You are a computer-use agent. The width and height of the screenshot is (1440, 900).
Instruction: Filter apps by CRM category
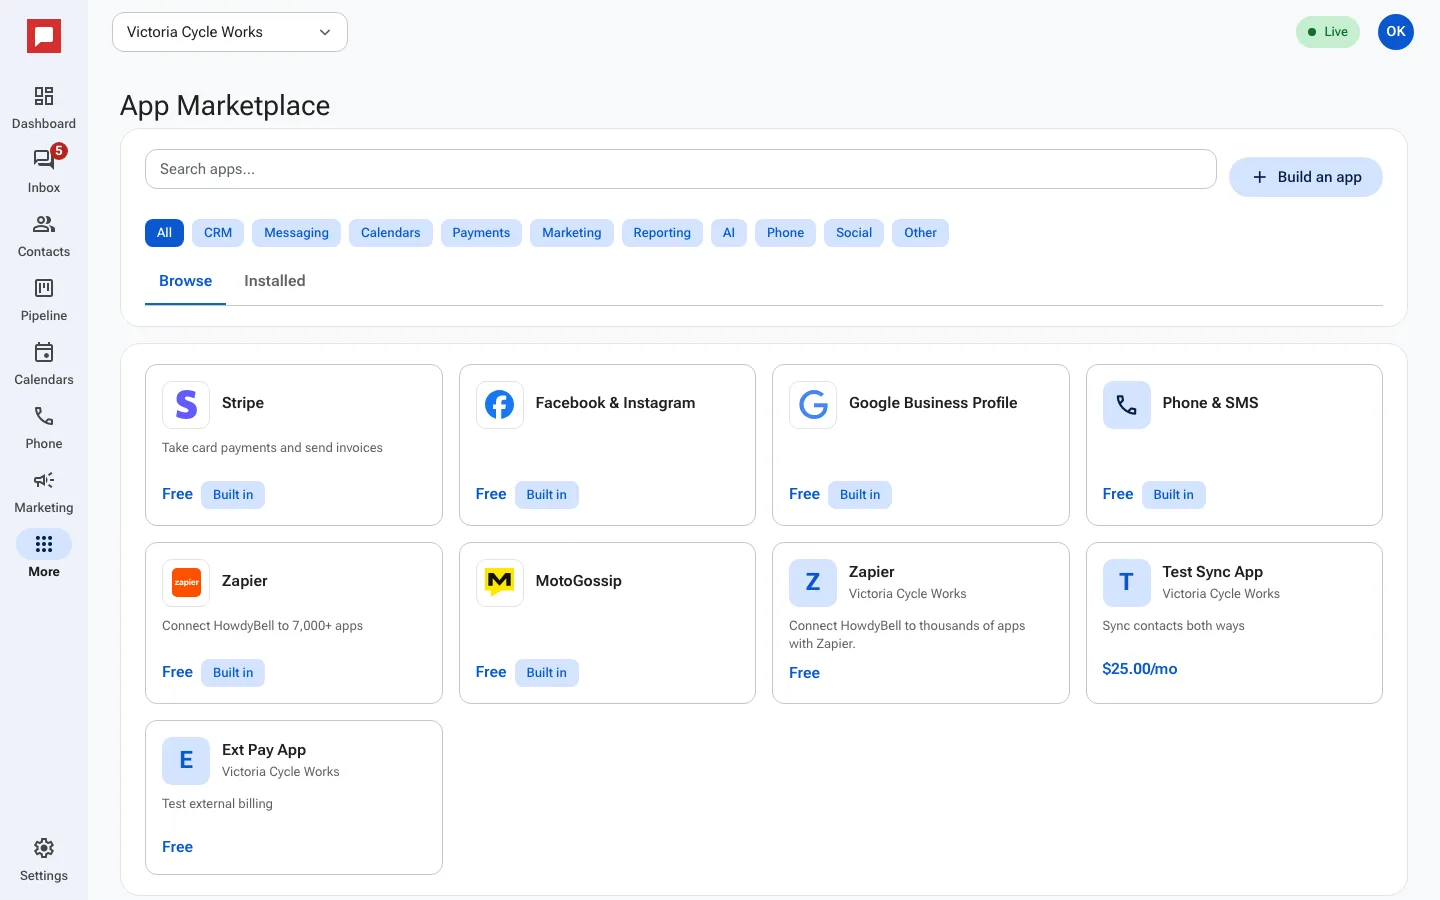click(218, 233)
